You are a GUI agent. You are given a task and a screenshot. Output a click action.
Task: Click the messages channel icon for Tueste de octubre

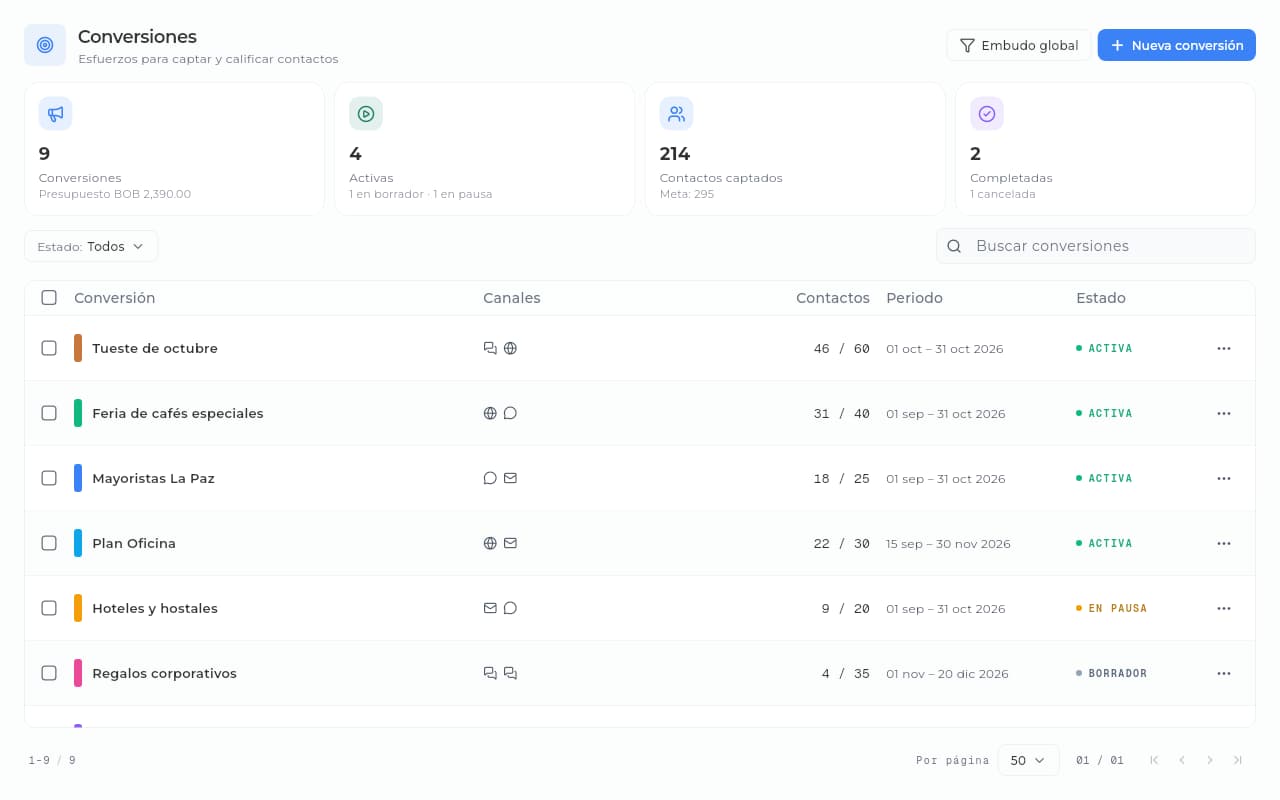490,348
